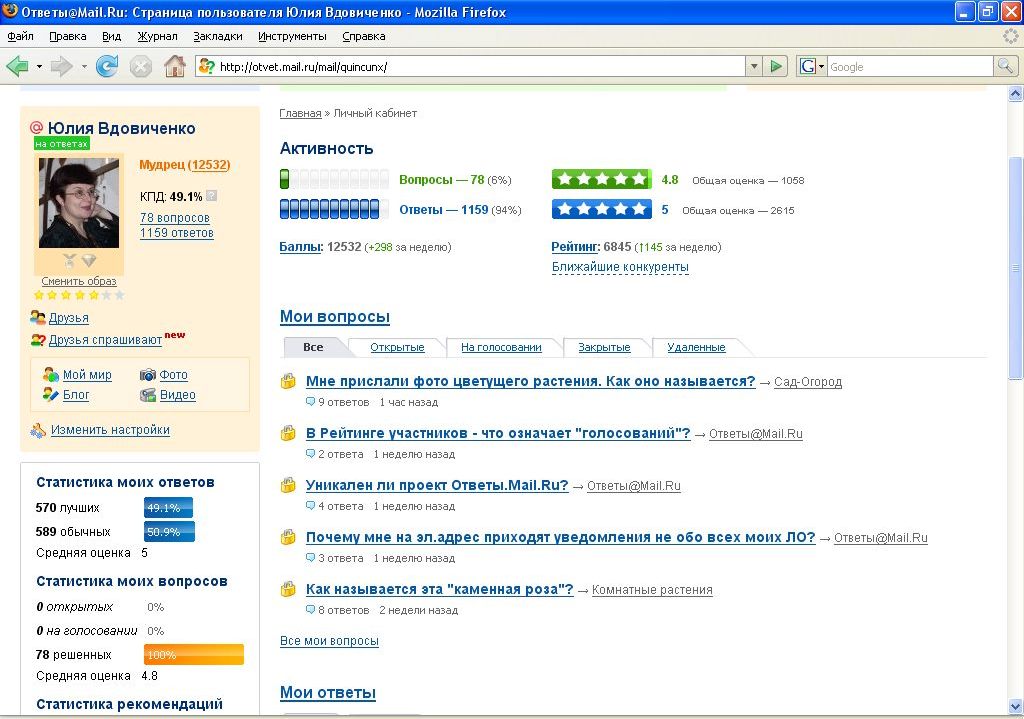Viewport: 1024px width, 719px height.
Task: Click the Друзья спрашивают question icon
Action: pos(38,340)
